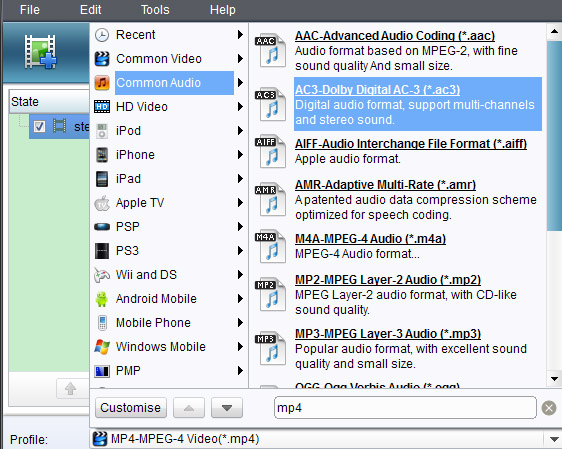The image size is (562, 449).
Task: Open the File menu
Action: (30, 10)
